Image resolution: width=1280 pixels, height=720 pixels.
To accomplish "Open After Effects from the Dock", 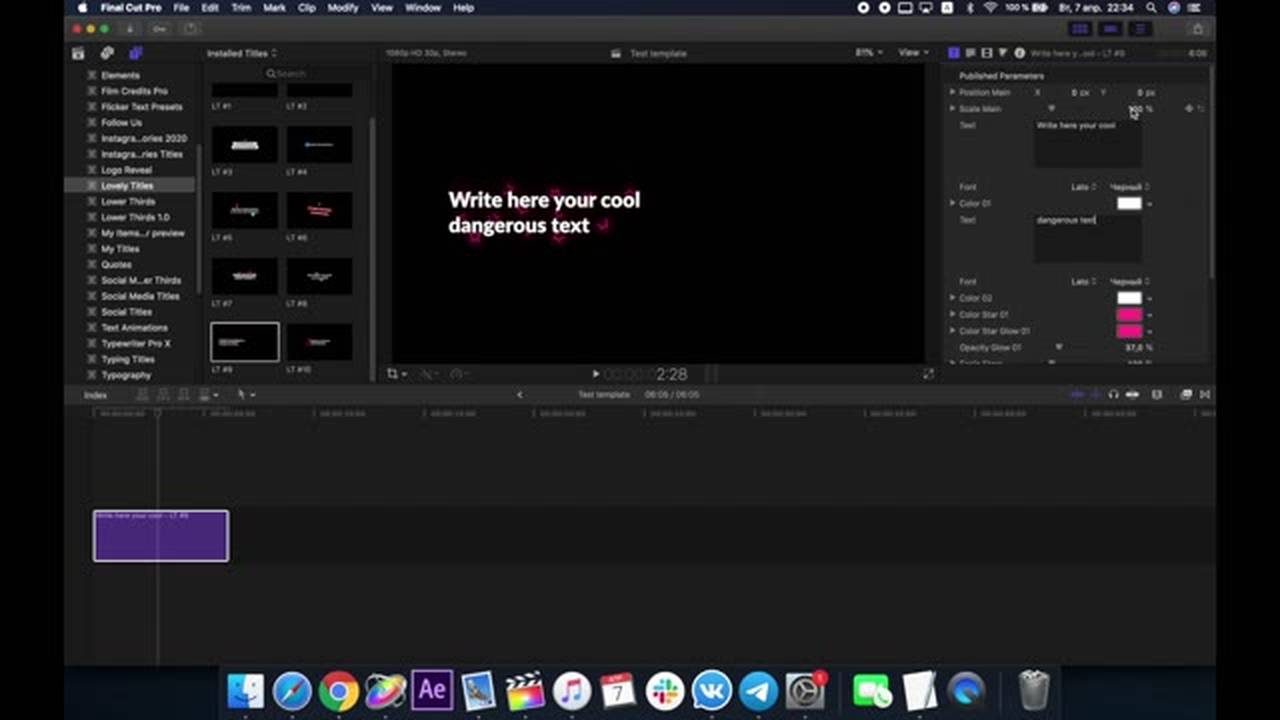I will [x=432, y=690].
